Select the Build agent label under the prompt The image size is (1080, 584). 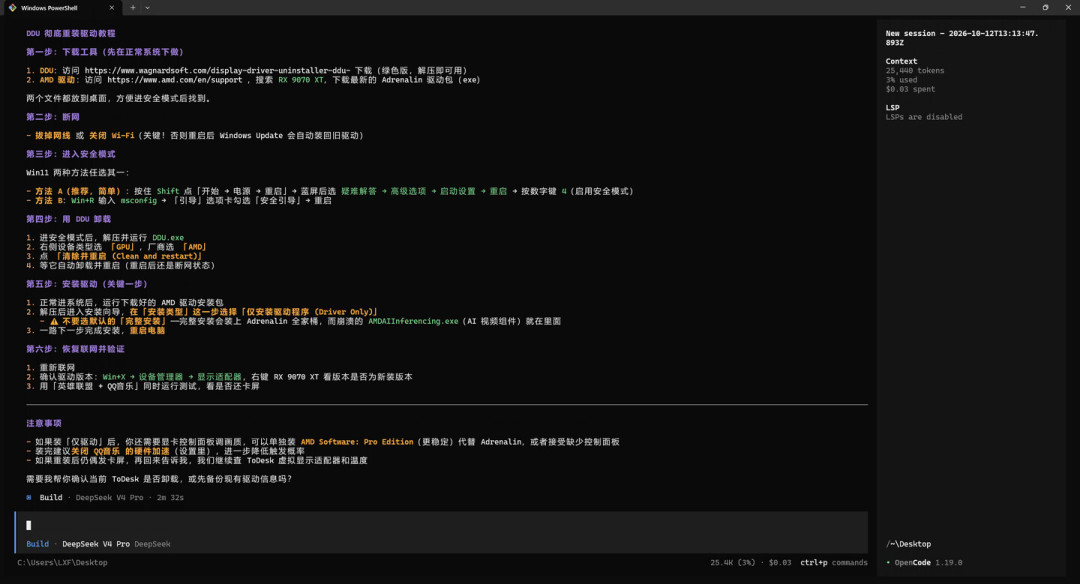(x=37, y=544)
